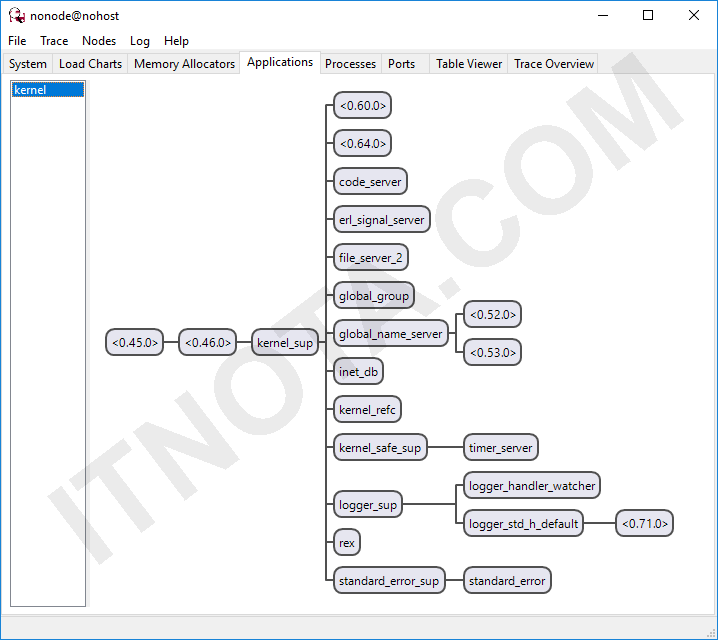Select kernel in the application list

pos(30,90)
